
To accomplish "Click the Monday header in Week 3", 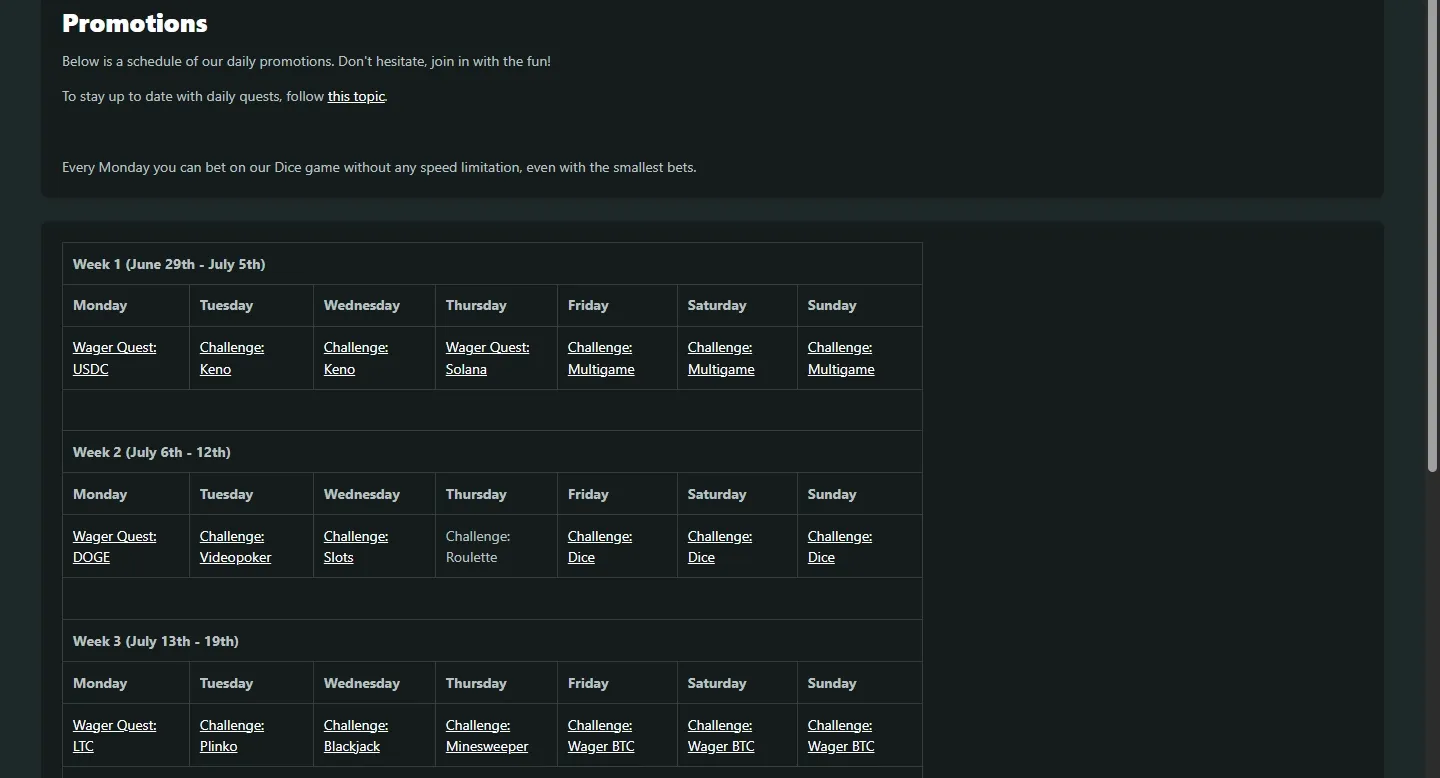I will click(100, 683).
